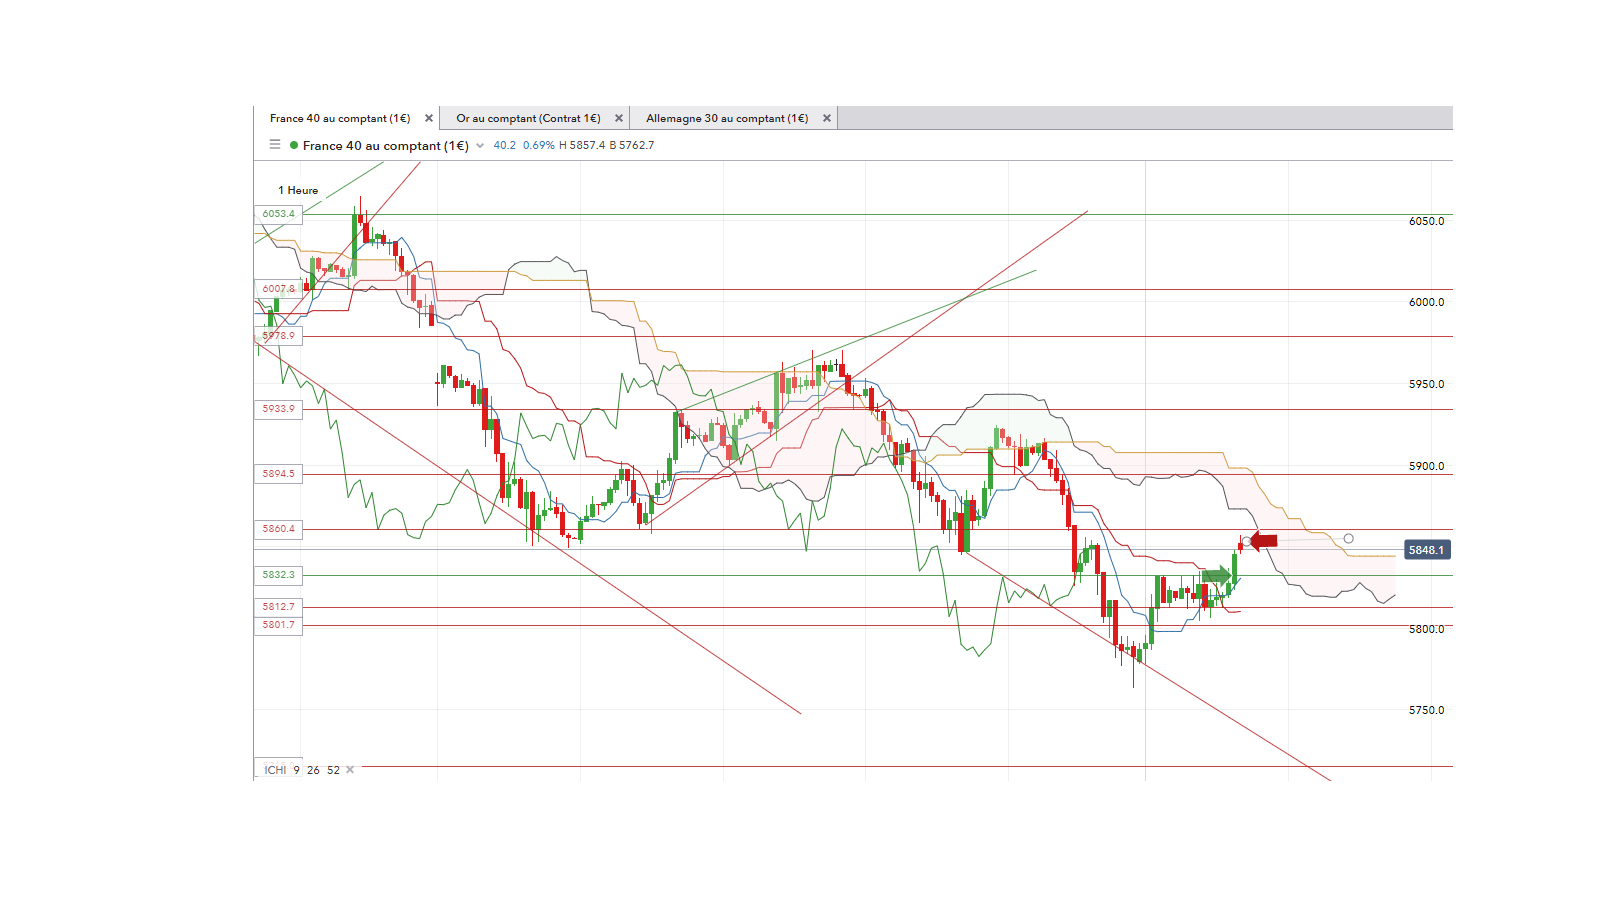Image resolution: width=1600 pixels, height=900 pixels.
Task: Click the 5750.0 price axis label
Action: click(1427, 710)
